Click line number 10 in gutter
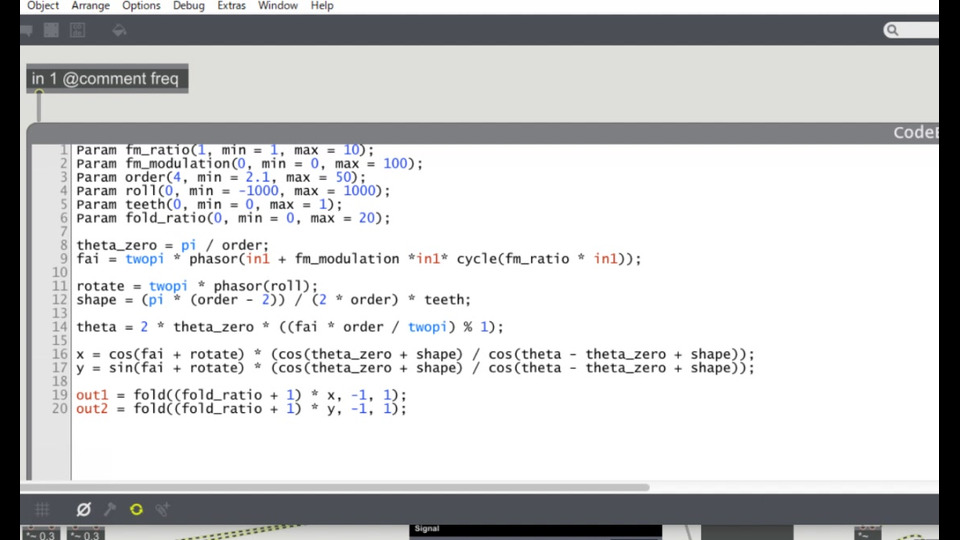This screenshot has height=540, width=960. click(x=59, y=272)
